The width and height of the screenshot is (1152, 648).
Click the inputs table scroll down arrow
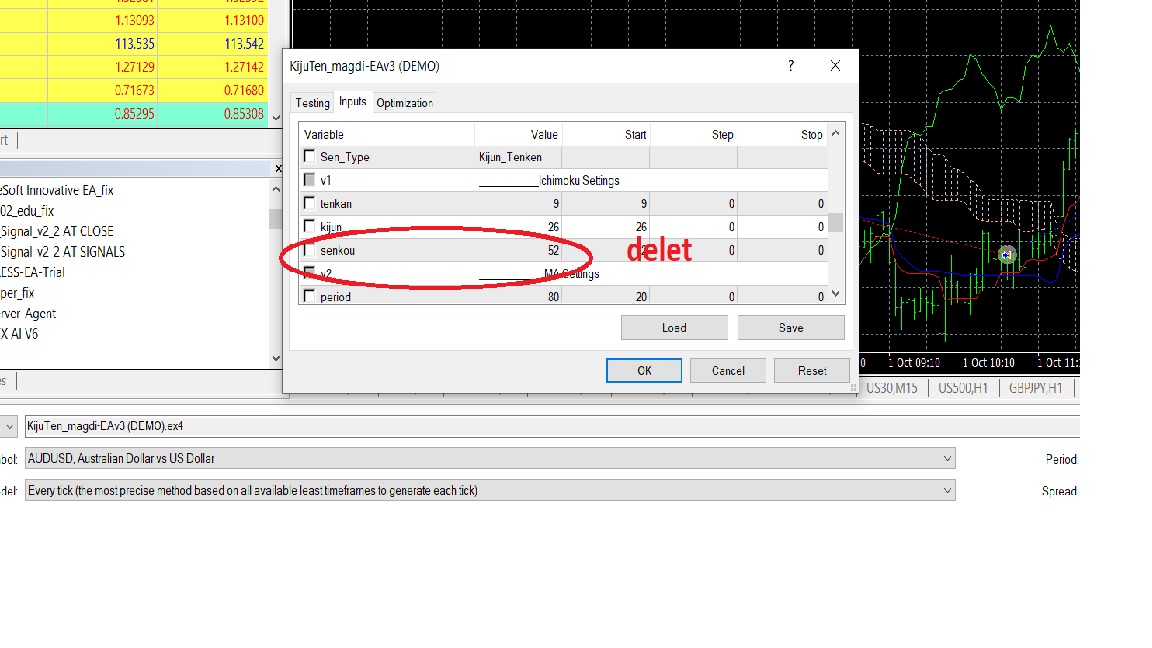tap(835, 295)
